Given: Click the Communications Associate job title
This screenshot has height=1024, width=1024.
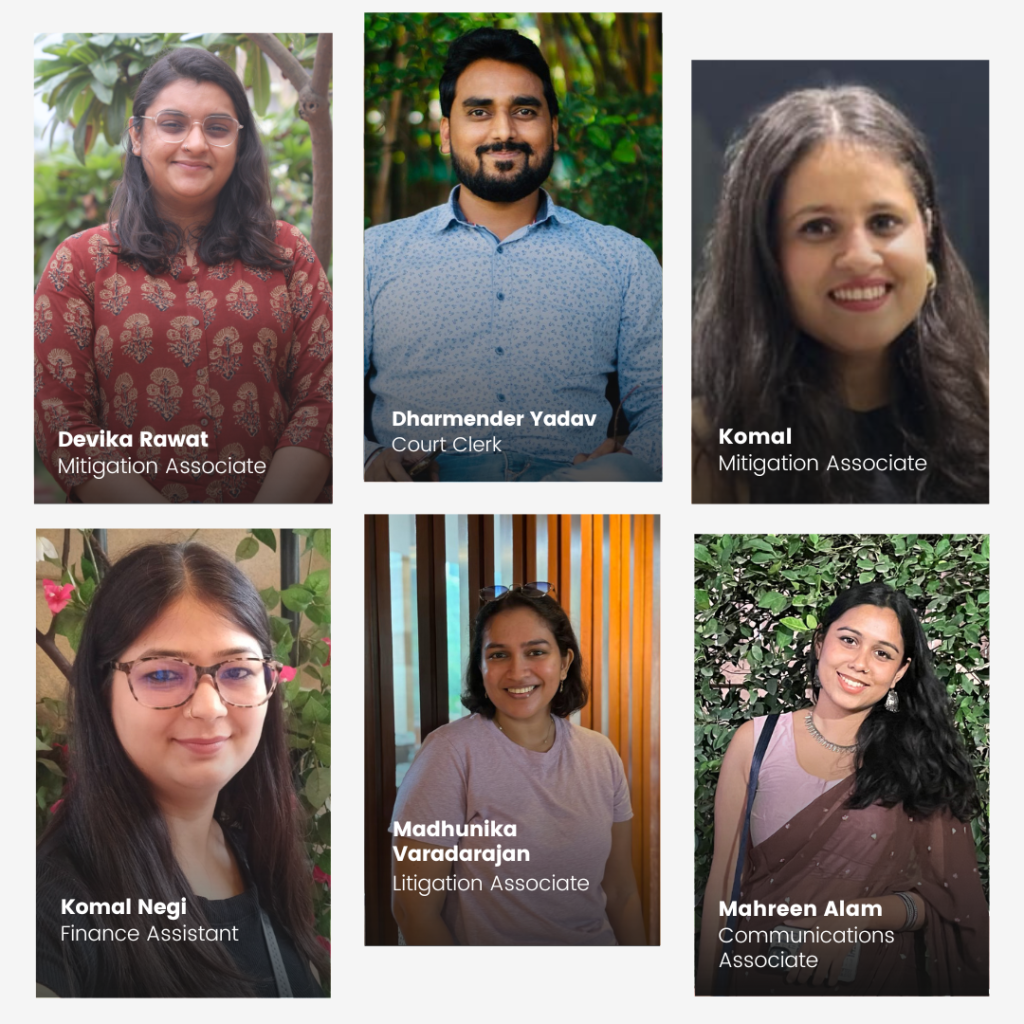Looking at the screenshot, I should (x=806, y=948).
